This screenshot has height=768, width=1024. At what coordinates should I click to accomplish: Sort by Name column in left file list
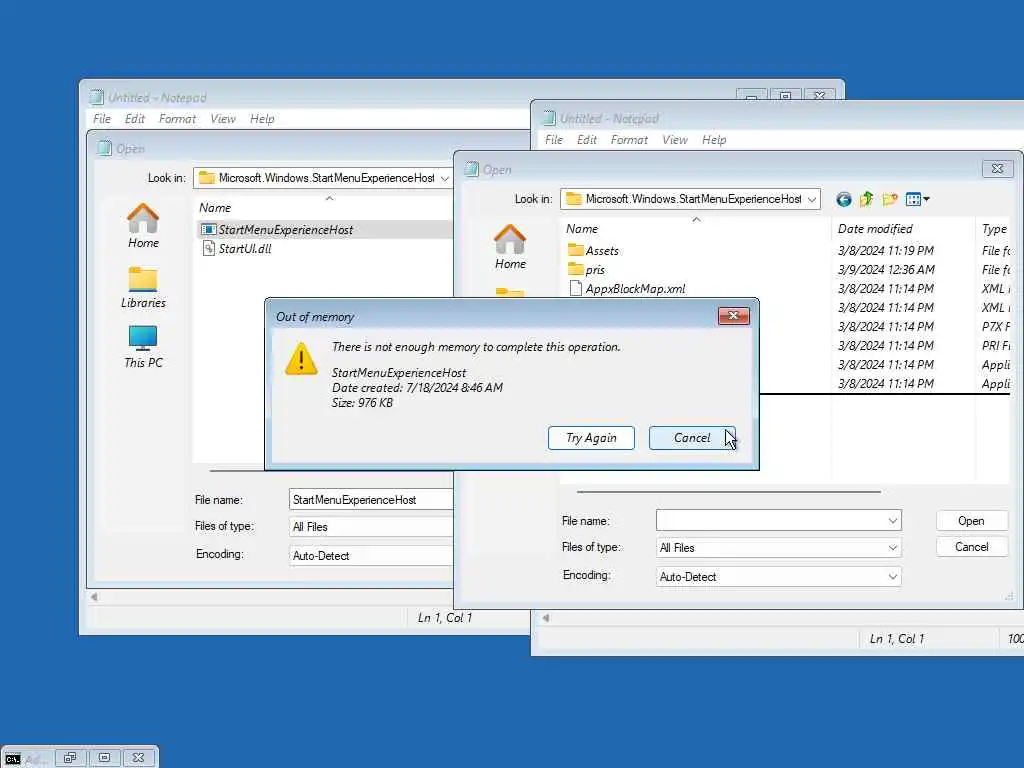tap(325, 208)
